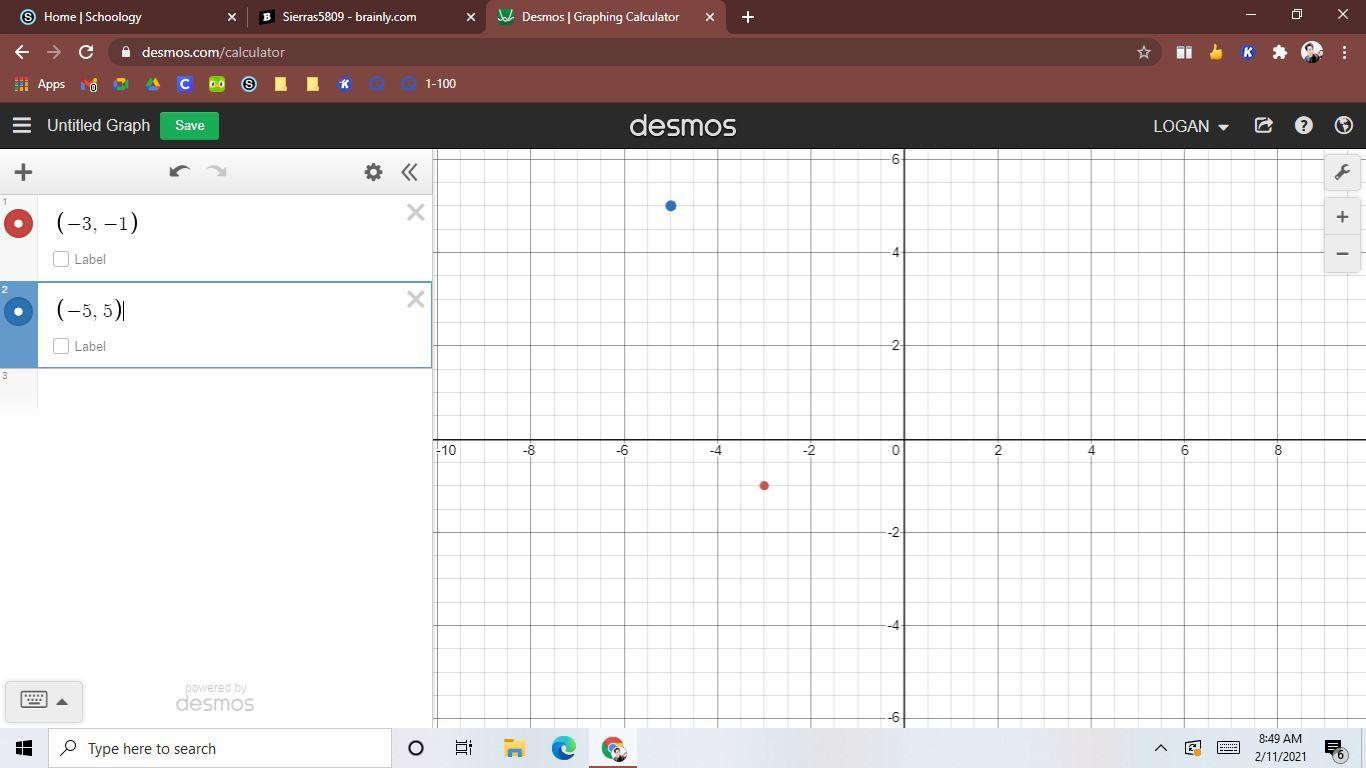Viewport: 1366px width, 768px height.
Task: Switch to the Sierras5809 brainly.com tab
Action: point(349,17)
